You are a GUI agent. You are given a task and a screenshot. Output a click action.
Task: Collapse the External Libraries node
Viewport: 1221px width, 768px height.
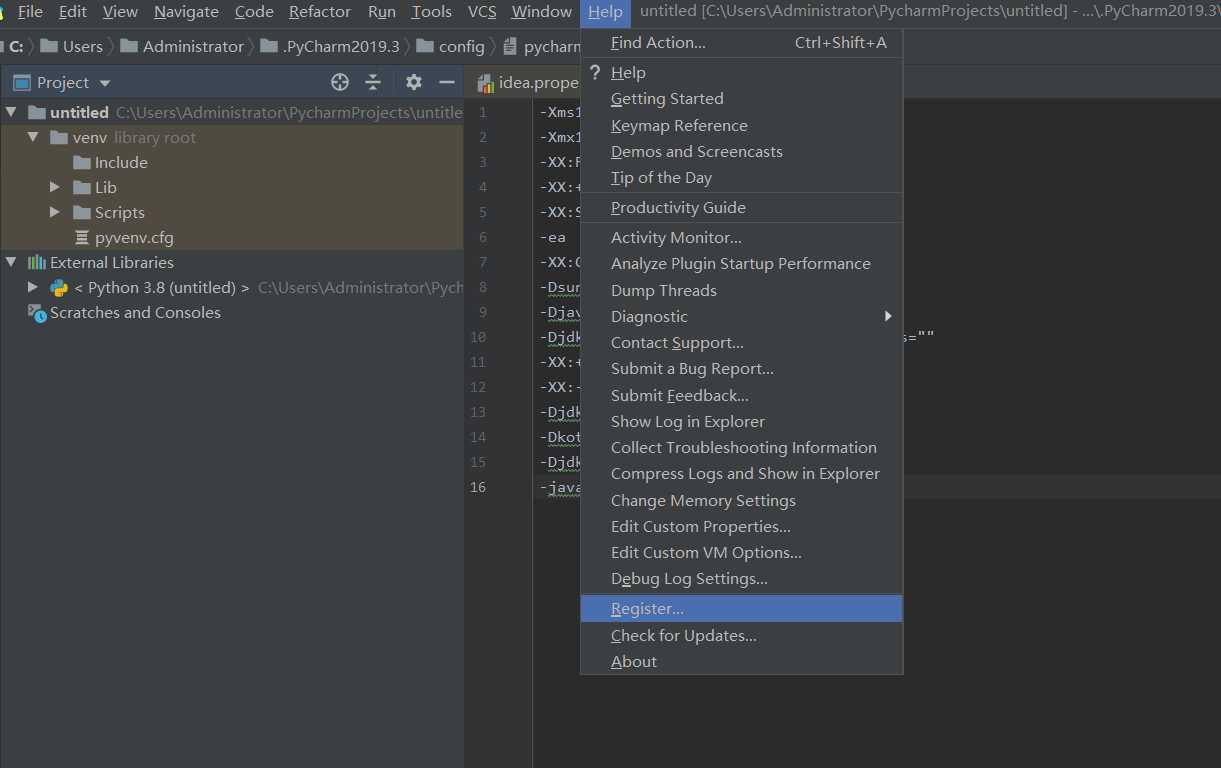12,262
